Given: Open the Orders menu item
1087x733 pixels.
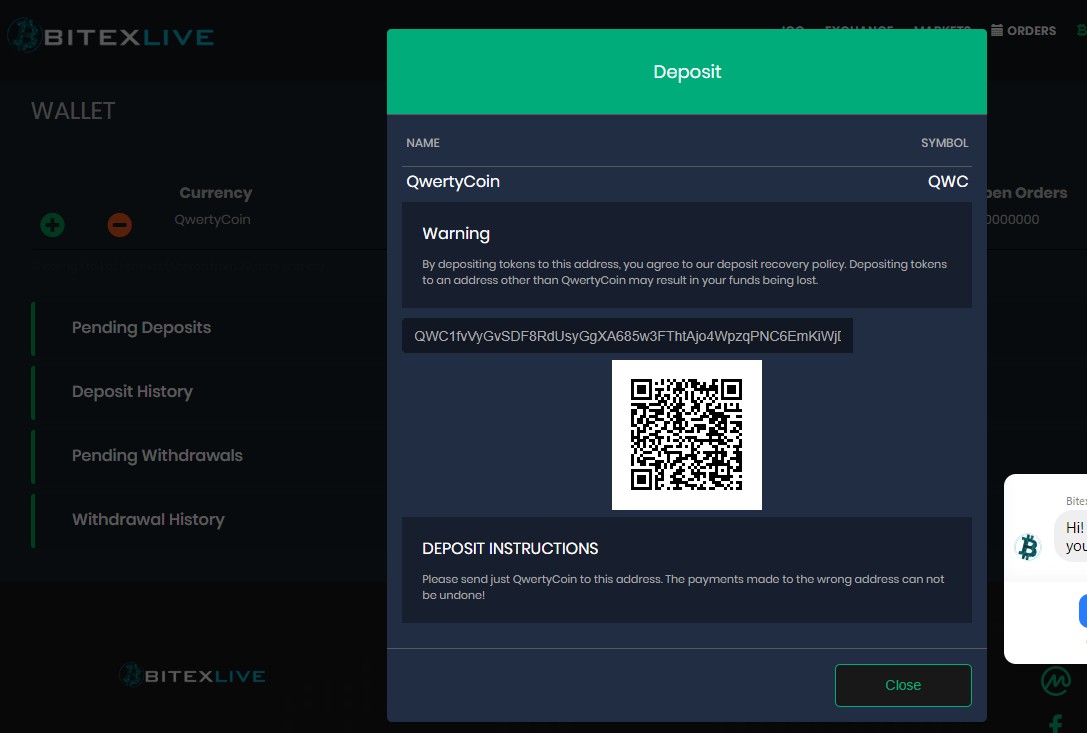Looking at the screenshot, I should pyautogui.click(x=1023, y=31).
